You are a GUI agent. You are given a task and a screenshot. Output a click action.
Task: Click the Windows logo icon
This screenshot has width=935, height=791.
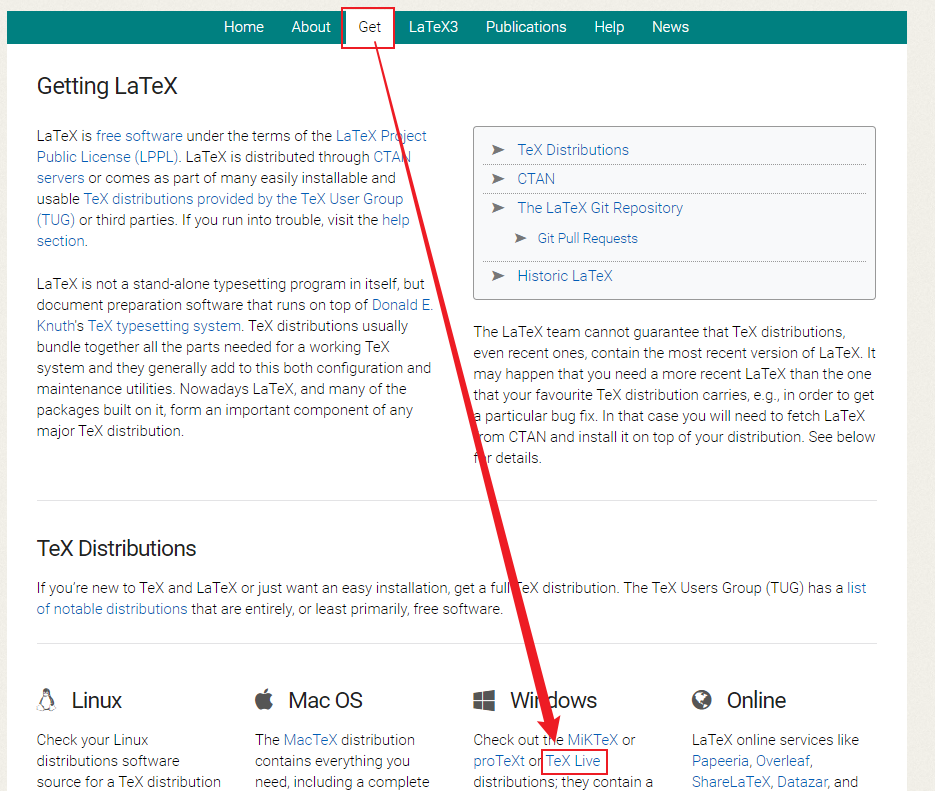click(486, 700)
